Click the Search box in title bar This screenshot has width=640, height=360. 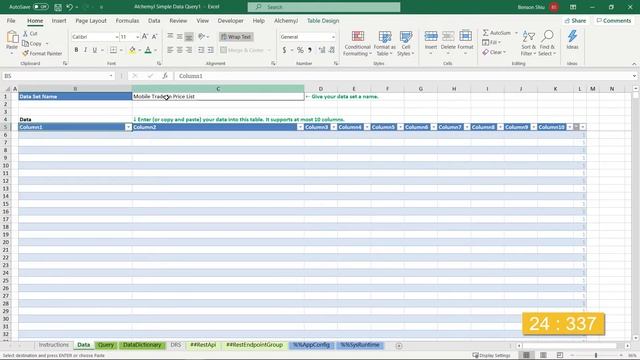tap(324, 7)
